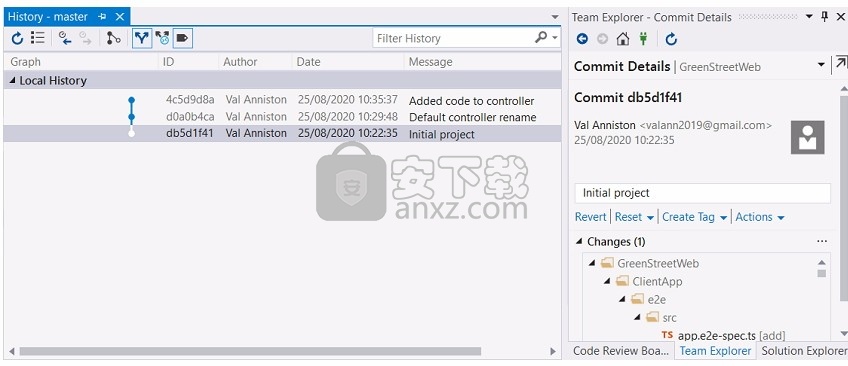
Task: Refresh the History view
Action: (x=17, y=38)
